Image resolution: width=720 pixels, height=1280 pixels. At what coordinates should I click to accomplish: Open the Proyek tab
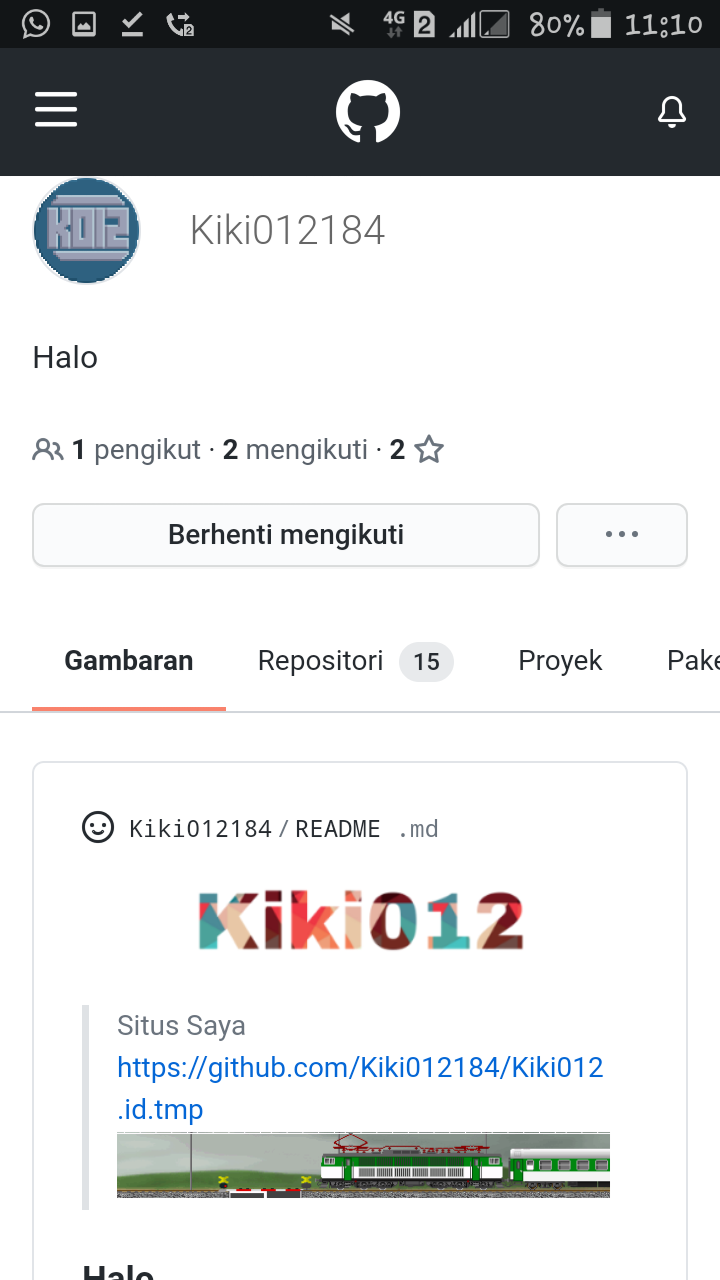click(560, 661)
